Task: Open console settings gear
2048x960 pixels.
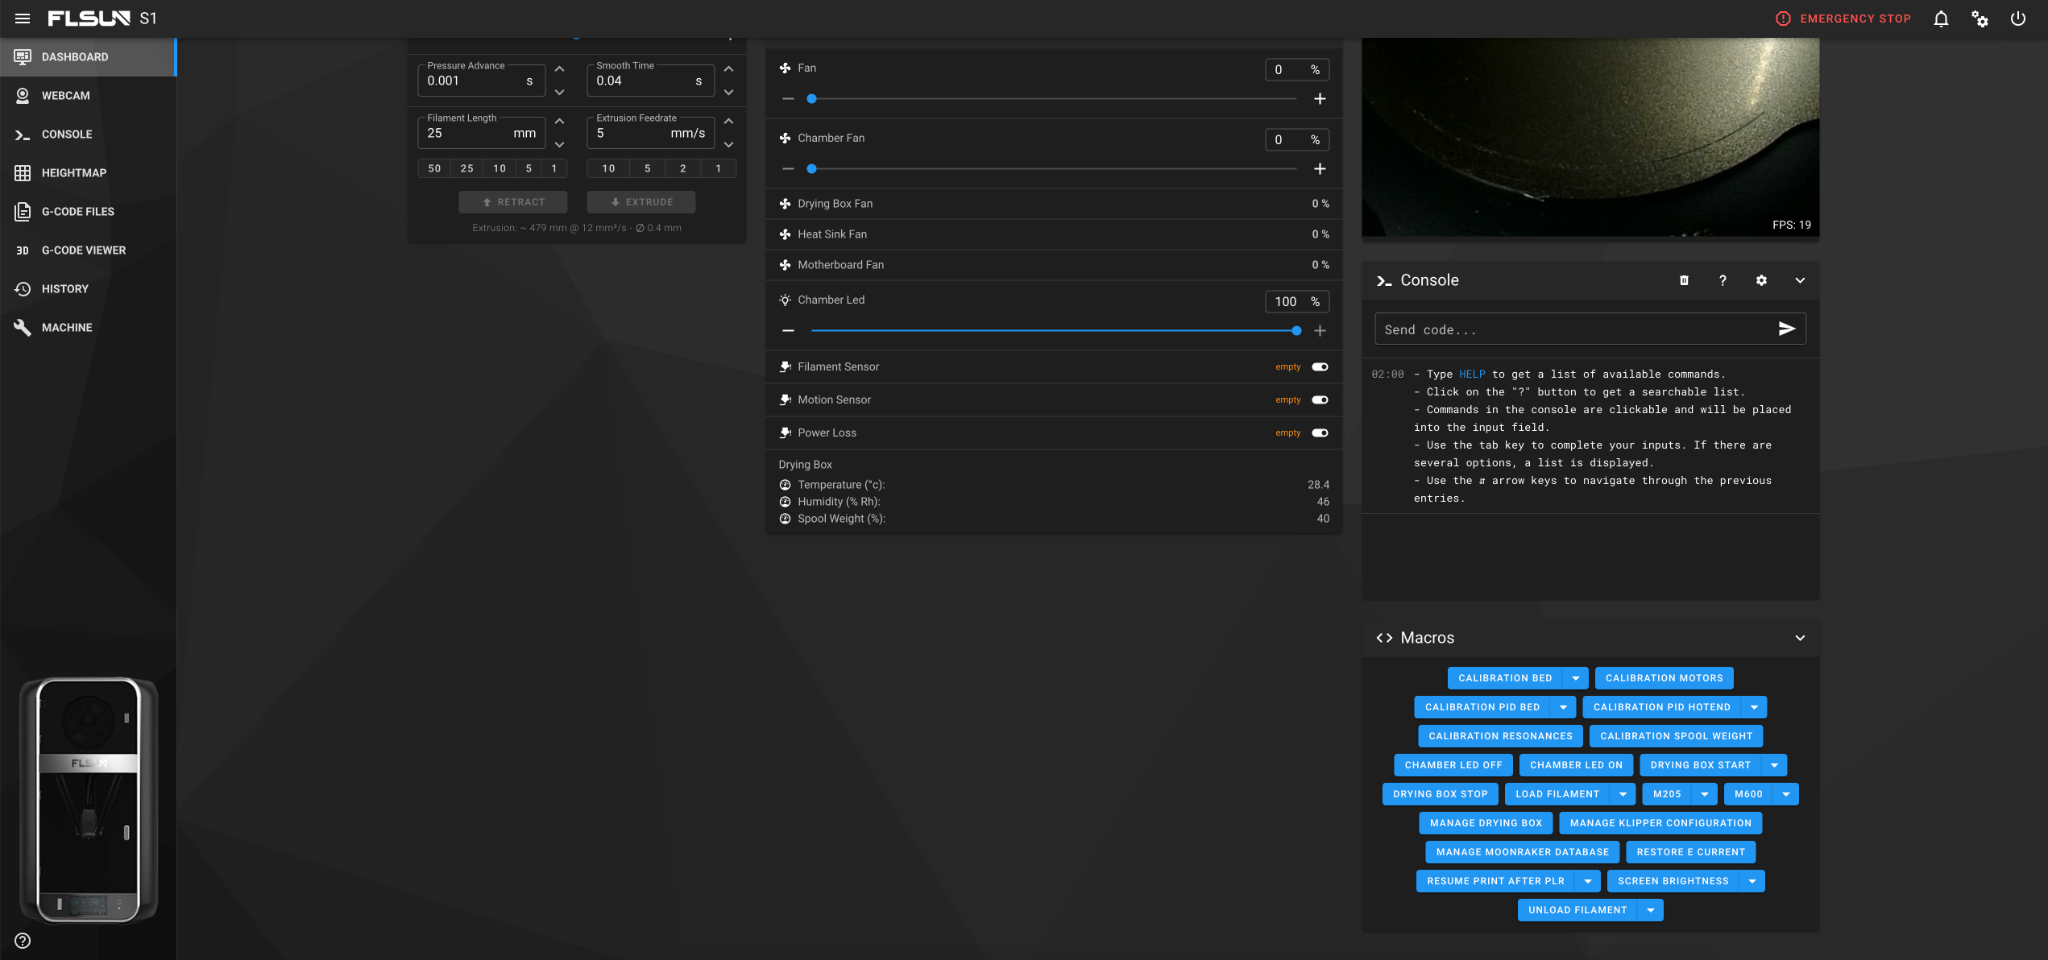Action: tap(1761, 281)
